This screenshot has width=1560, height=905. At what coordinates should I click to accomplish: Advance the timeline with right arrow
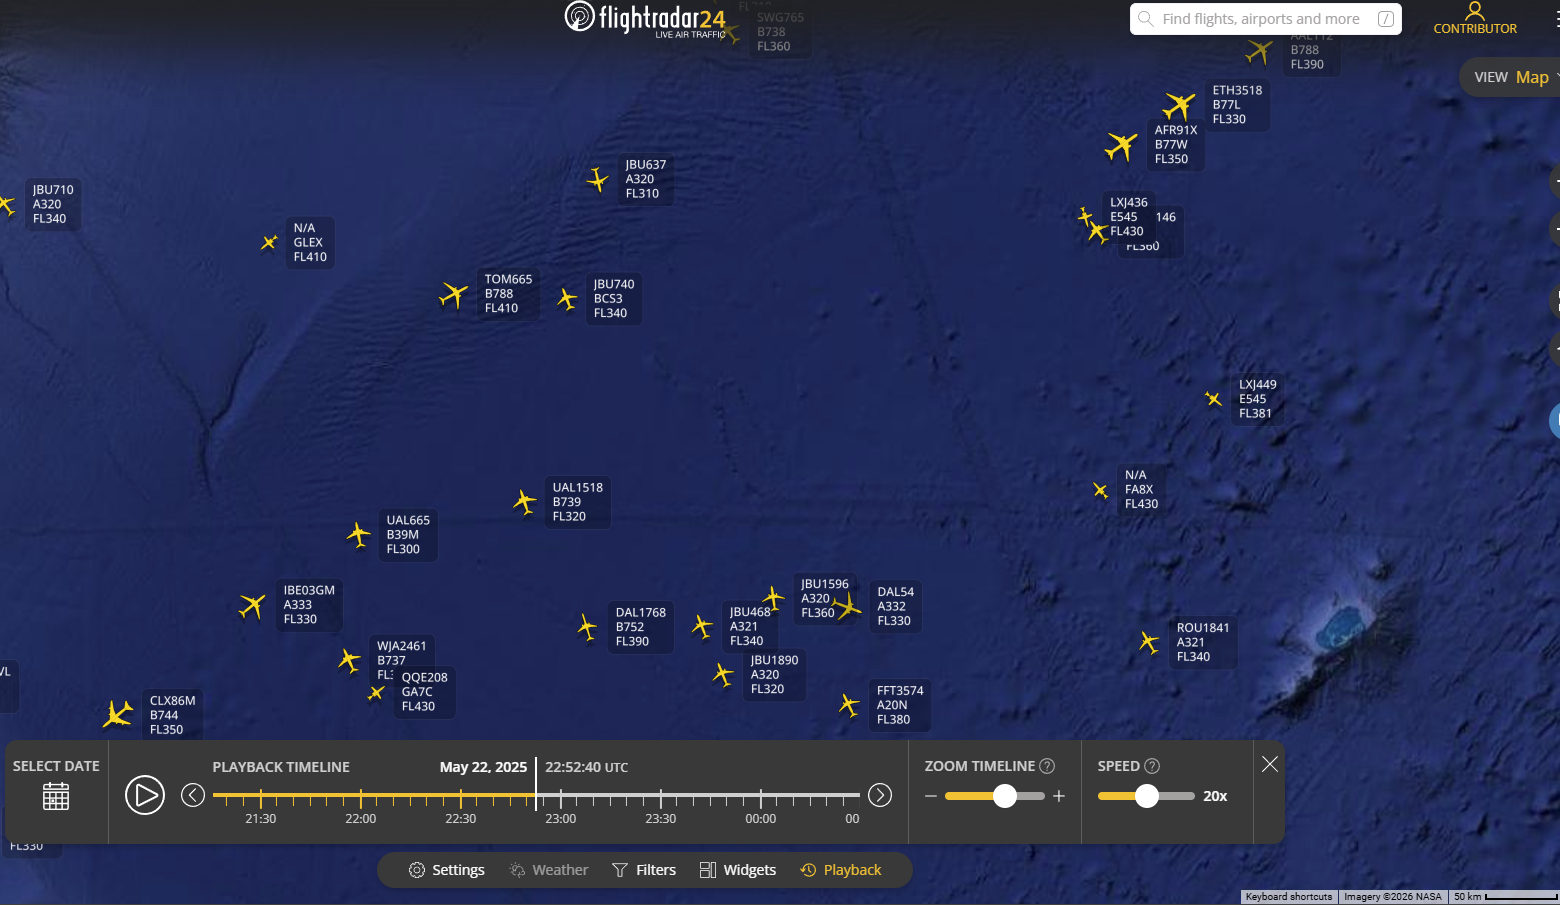coord(880,795)
